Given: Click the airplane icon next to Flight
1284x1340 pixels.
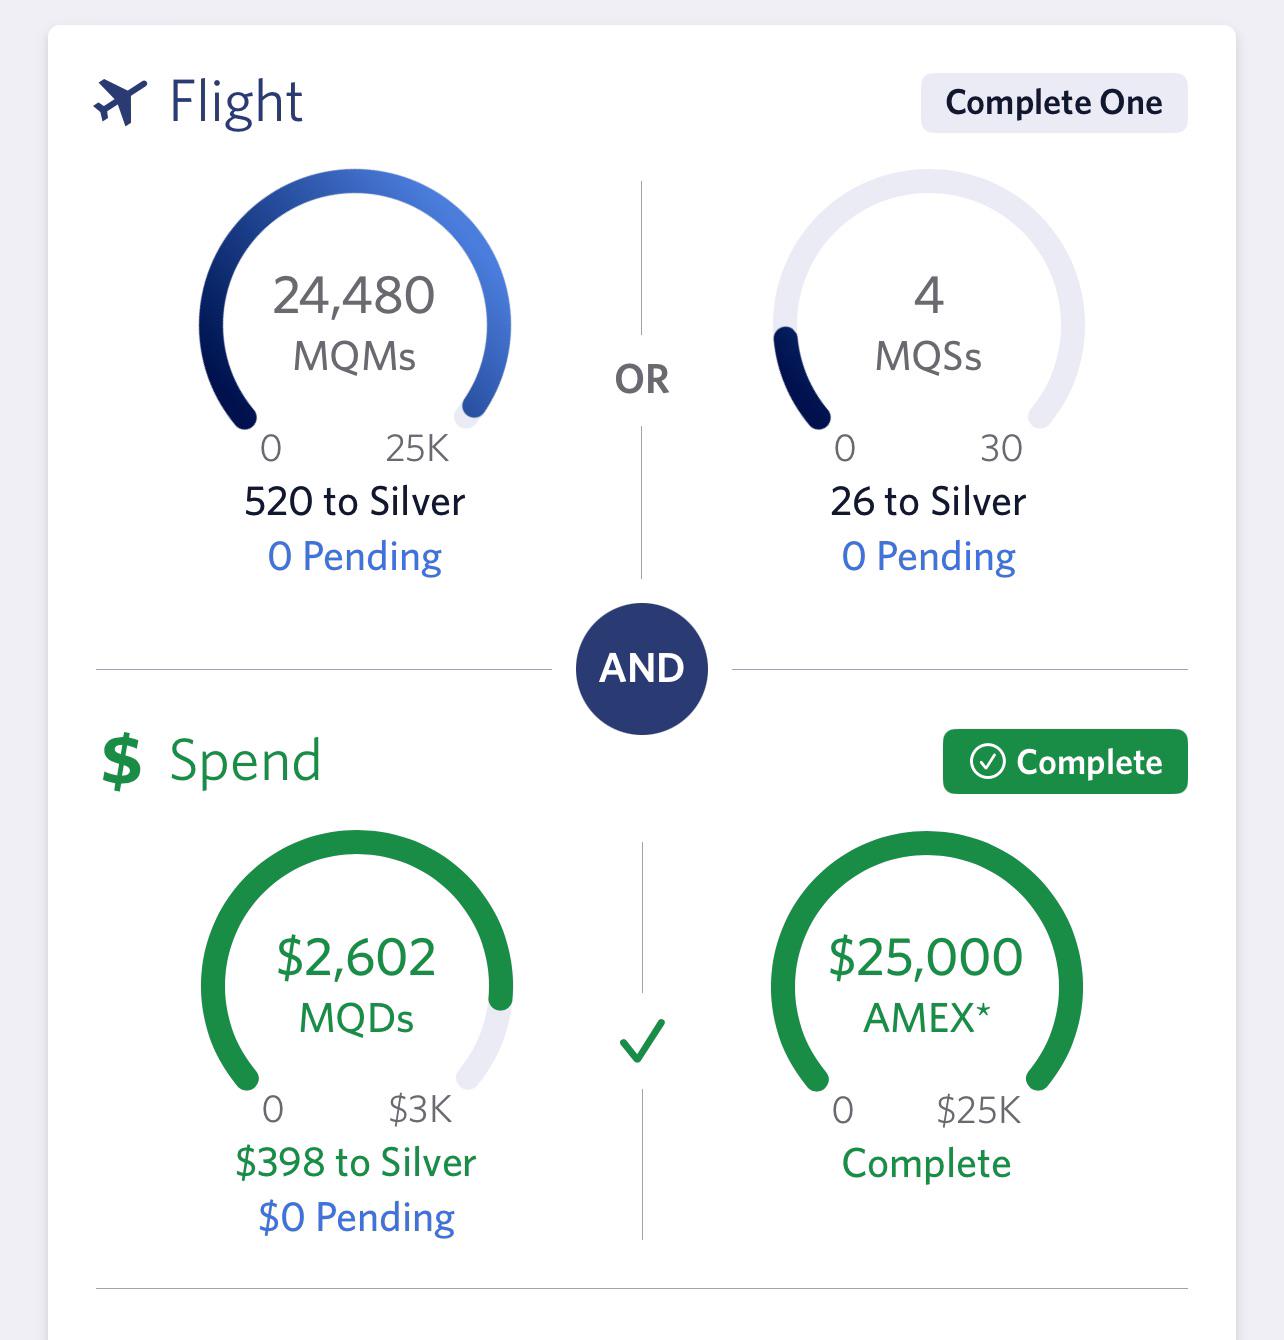Looking at the screenshot, I should pyautogui.click(x=120, y=99).
